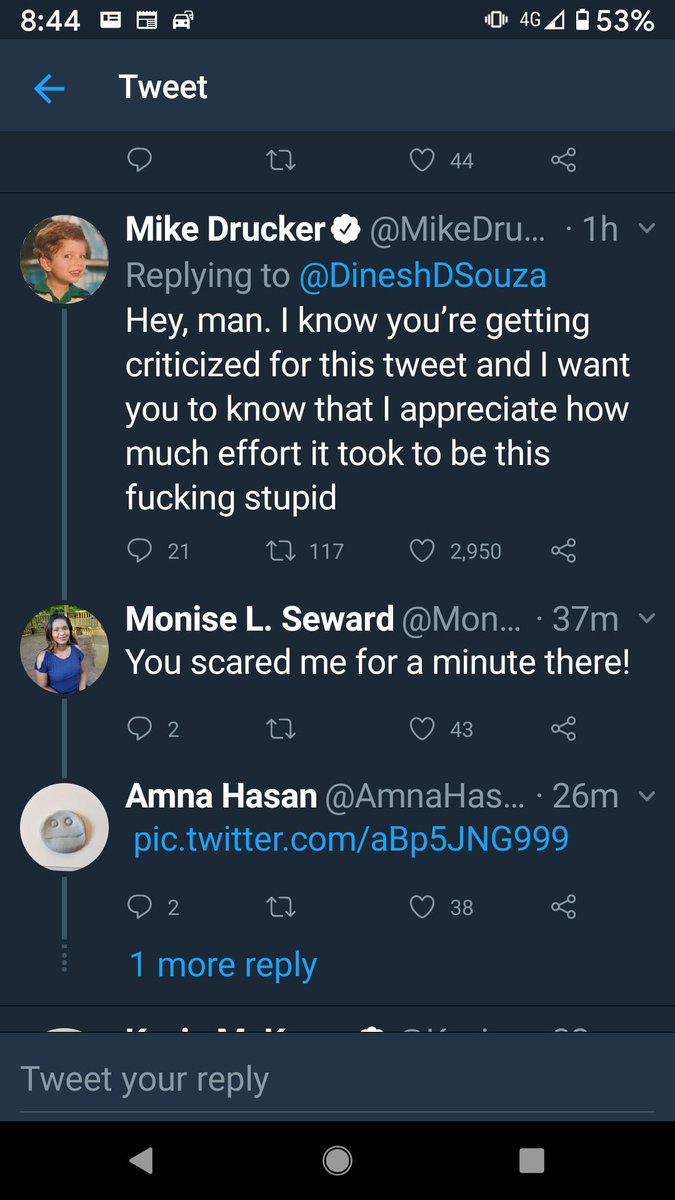Reply to Monise L. Seward's tweet
Image resolution: width=675 pixels, height=1200 pixels.
141,729
